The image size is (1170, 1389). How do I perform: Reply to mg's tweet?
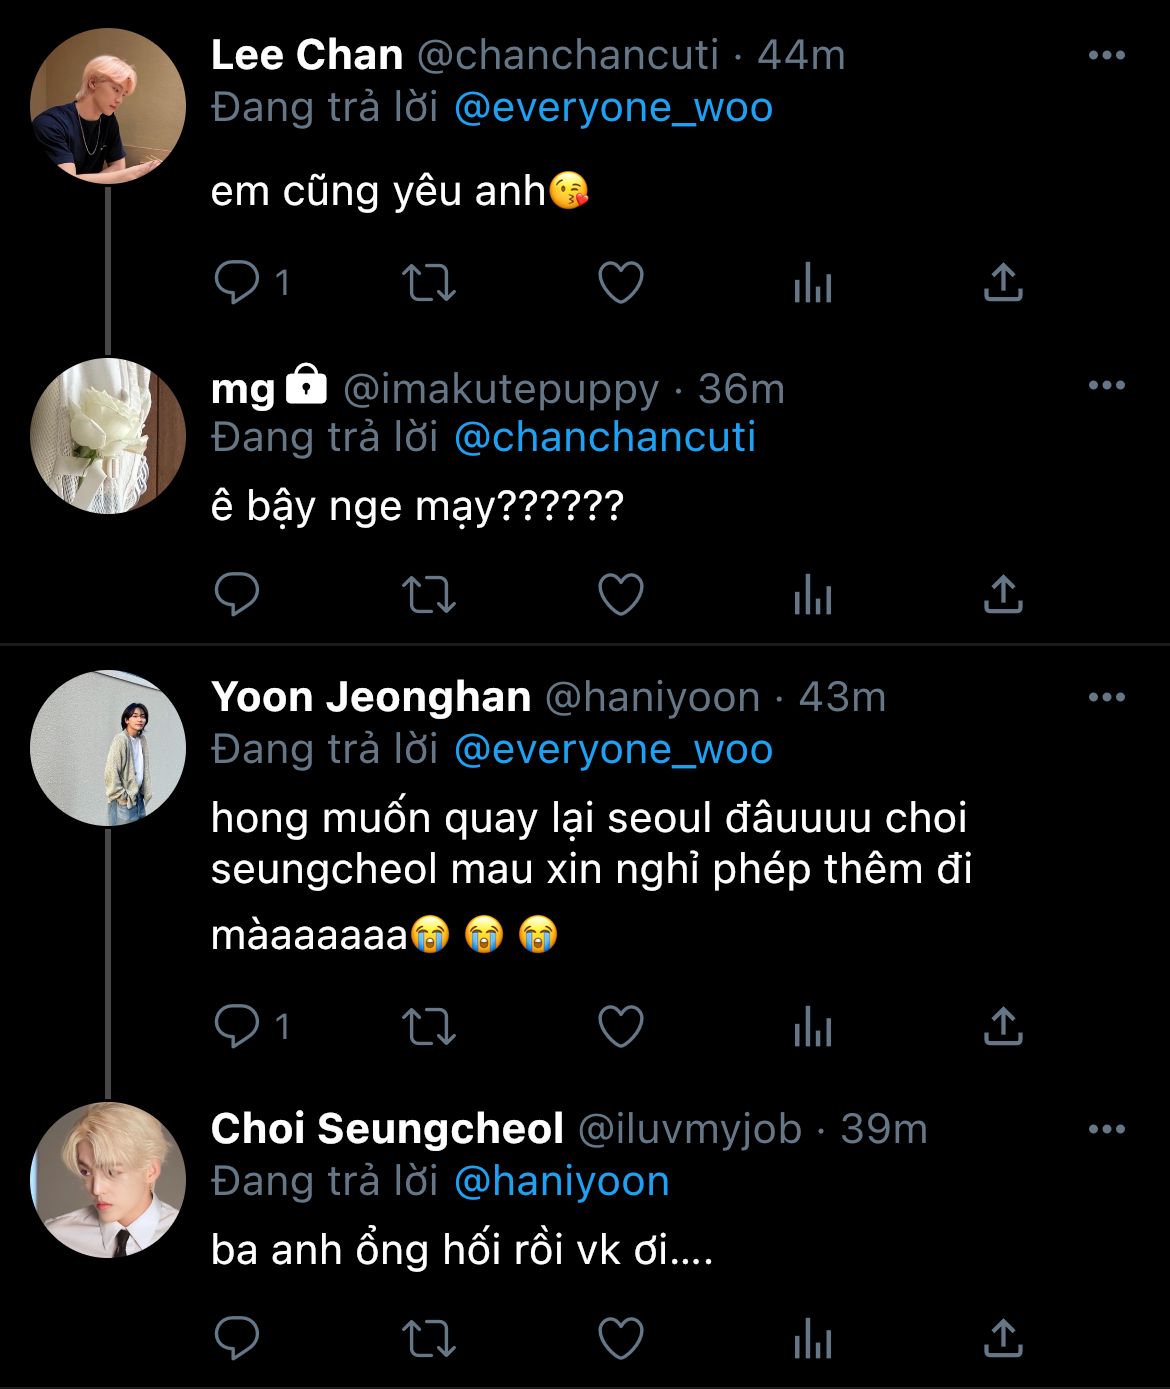[238, 595]
